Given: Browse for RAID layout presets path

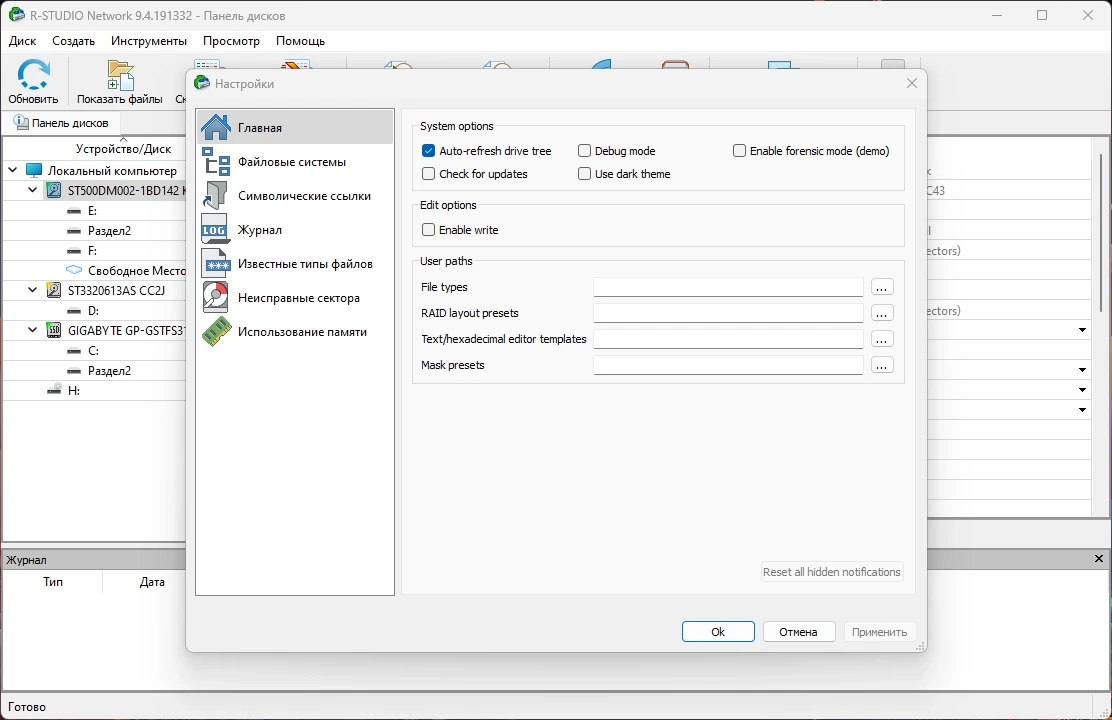Looking at the screenshot, I should 882,313.
